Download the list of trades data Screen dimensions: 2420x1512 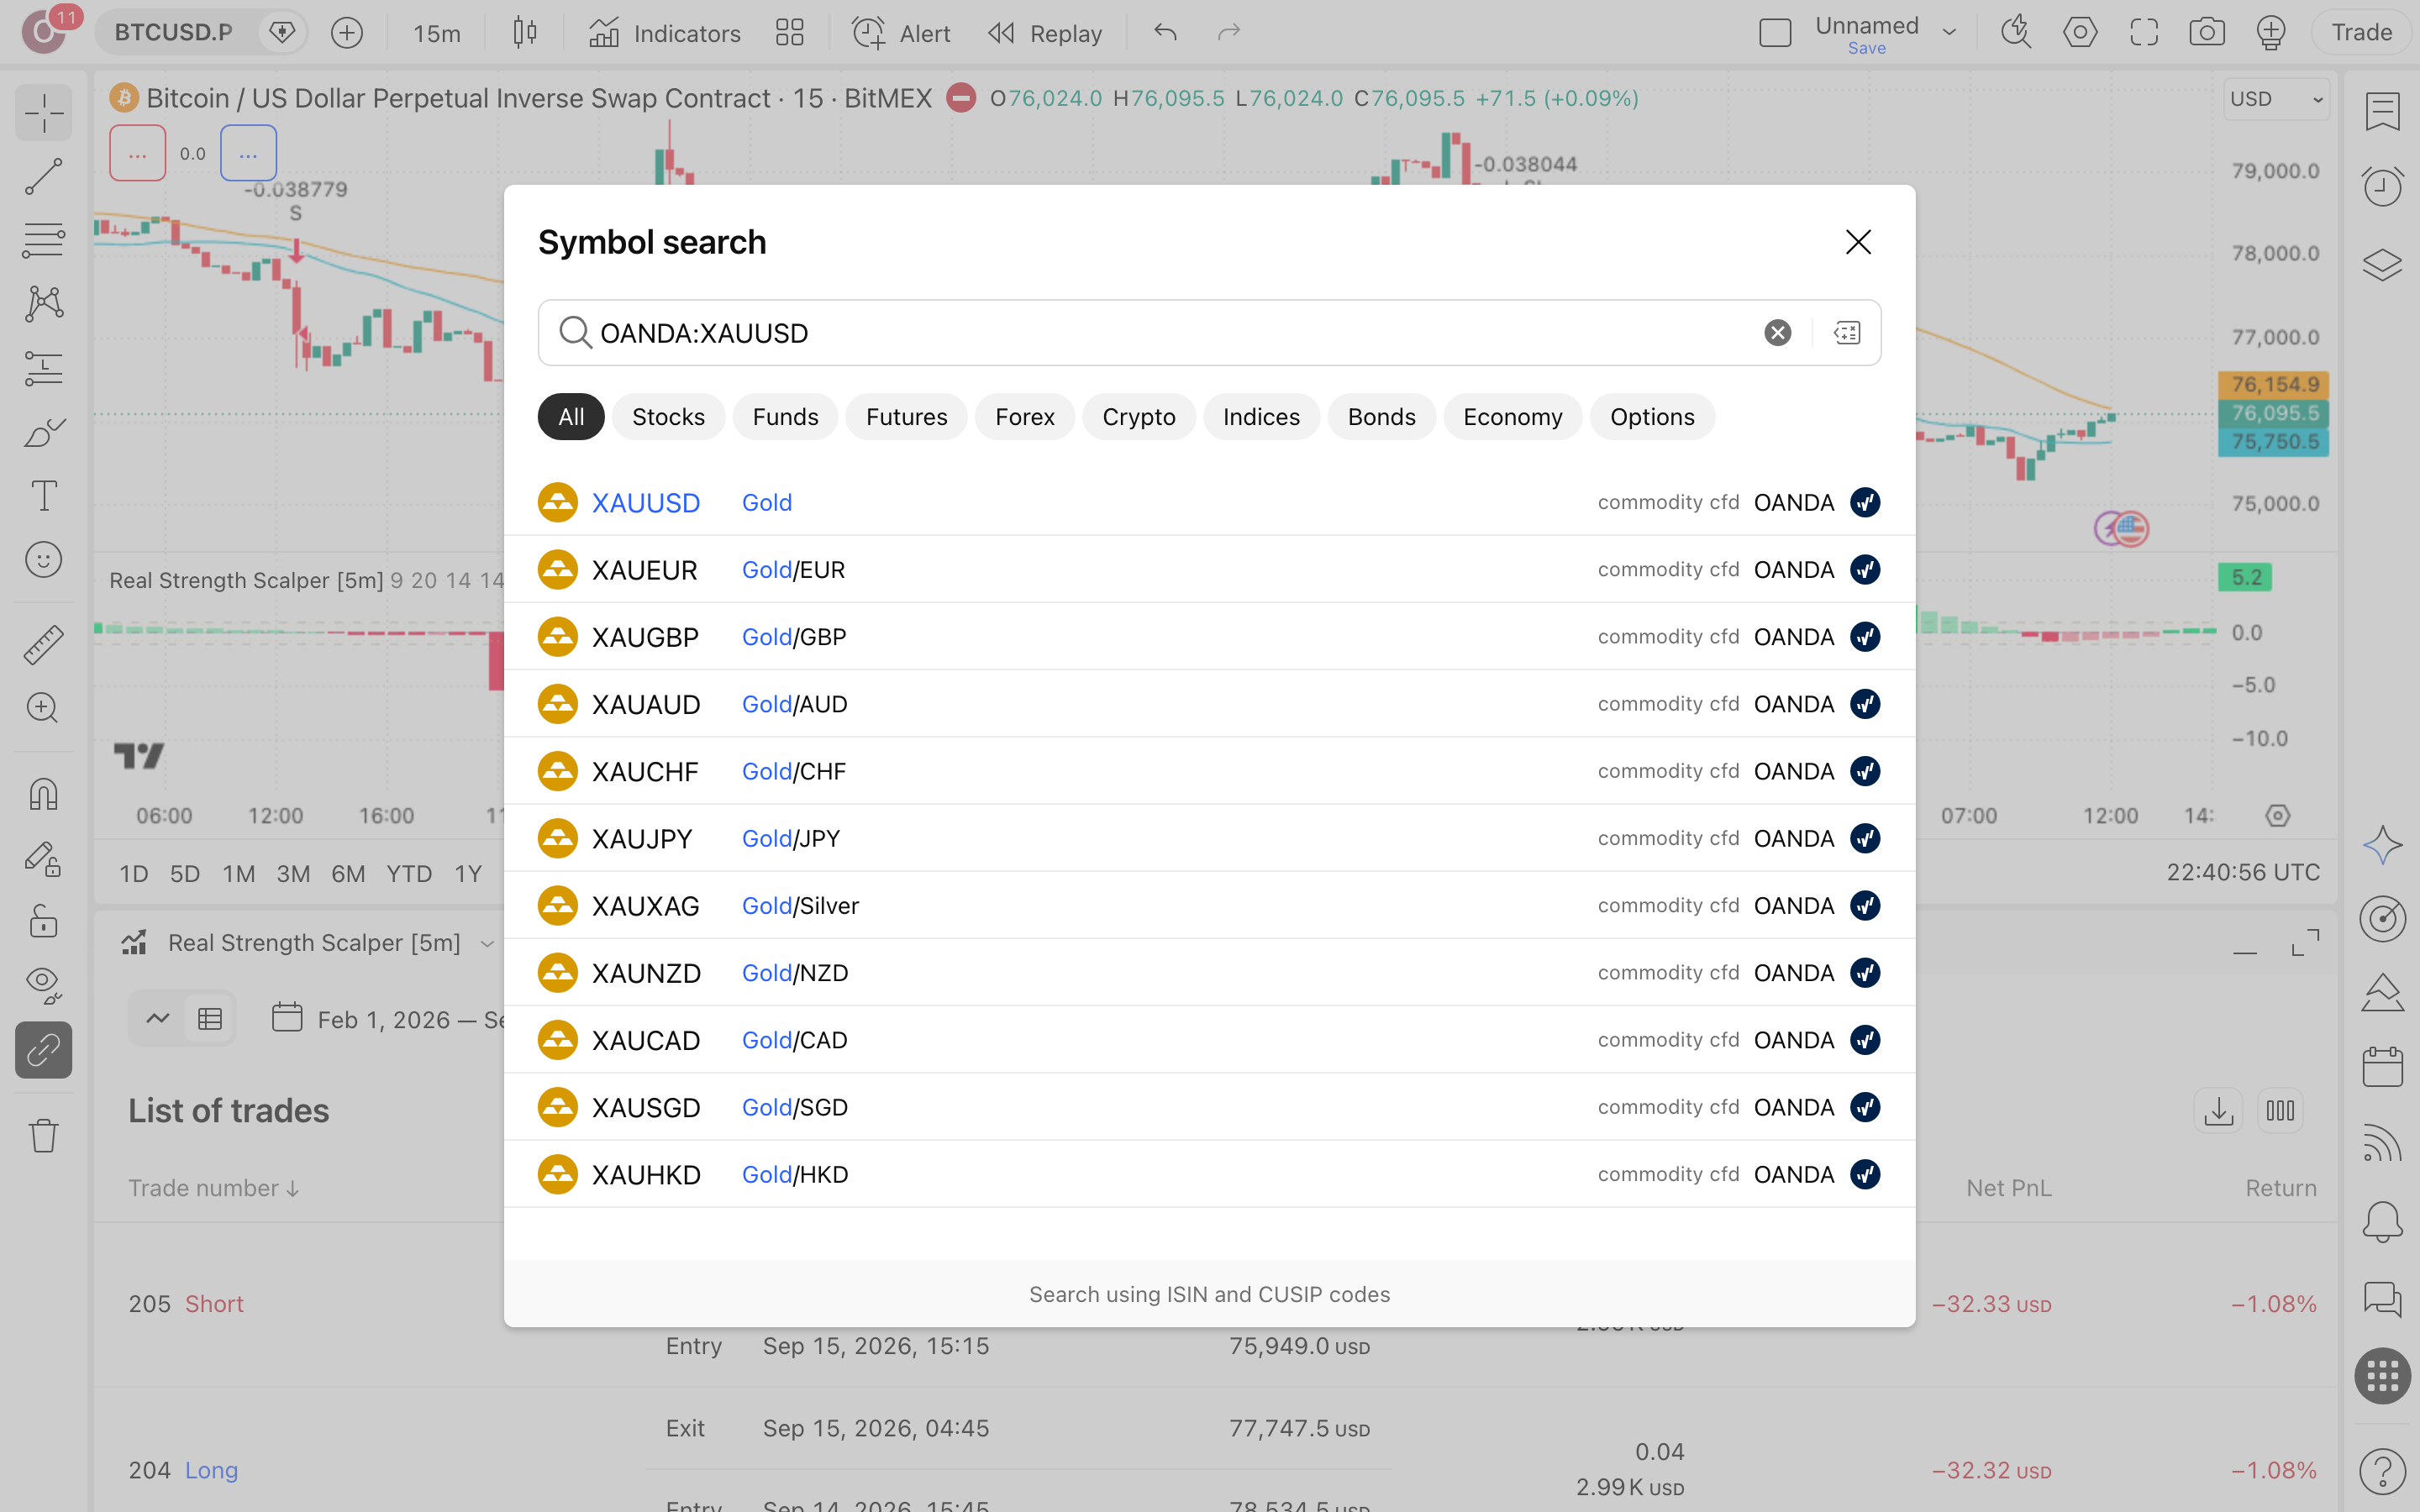pyautogui.click(x=2218, y=1111)
